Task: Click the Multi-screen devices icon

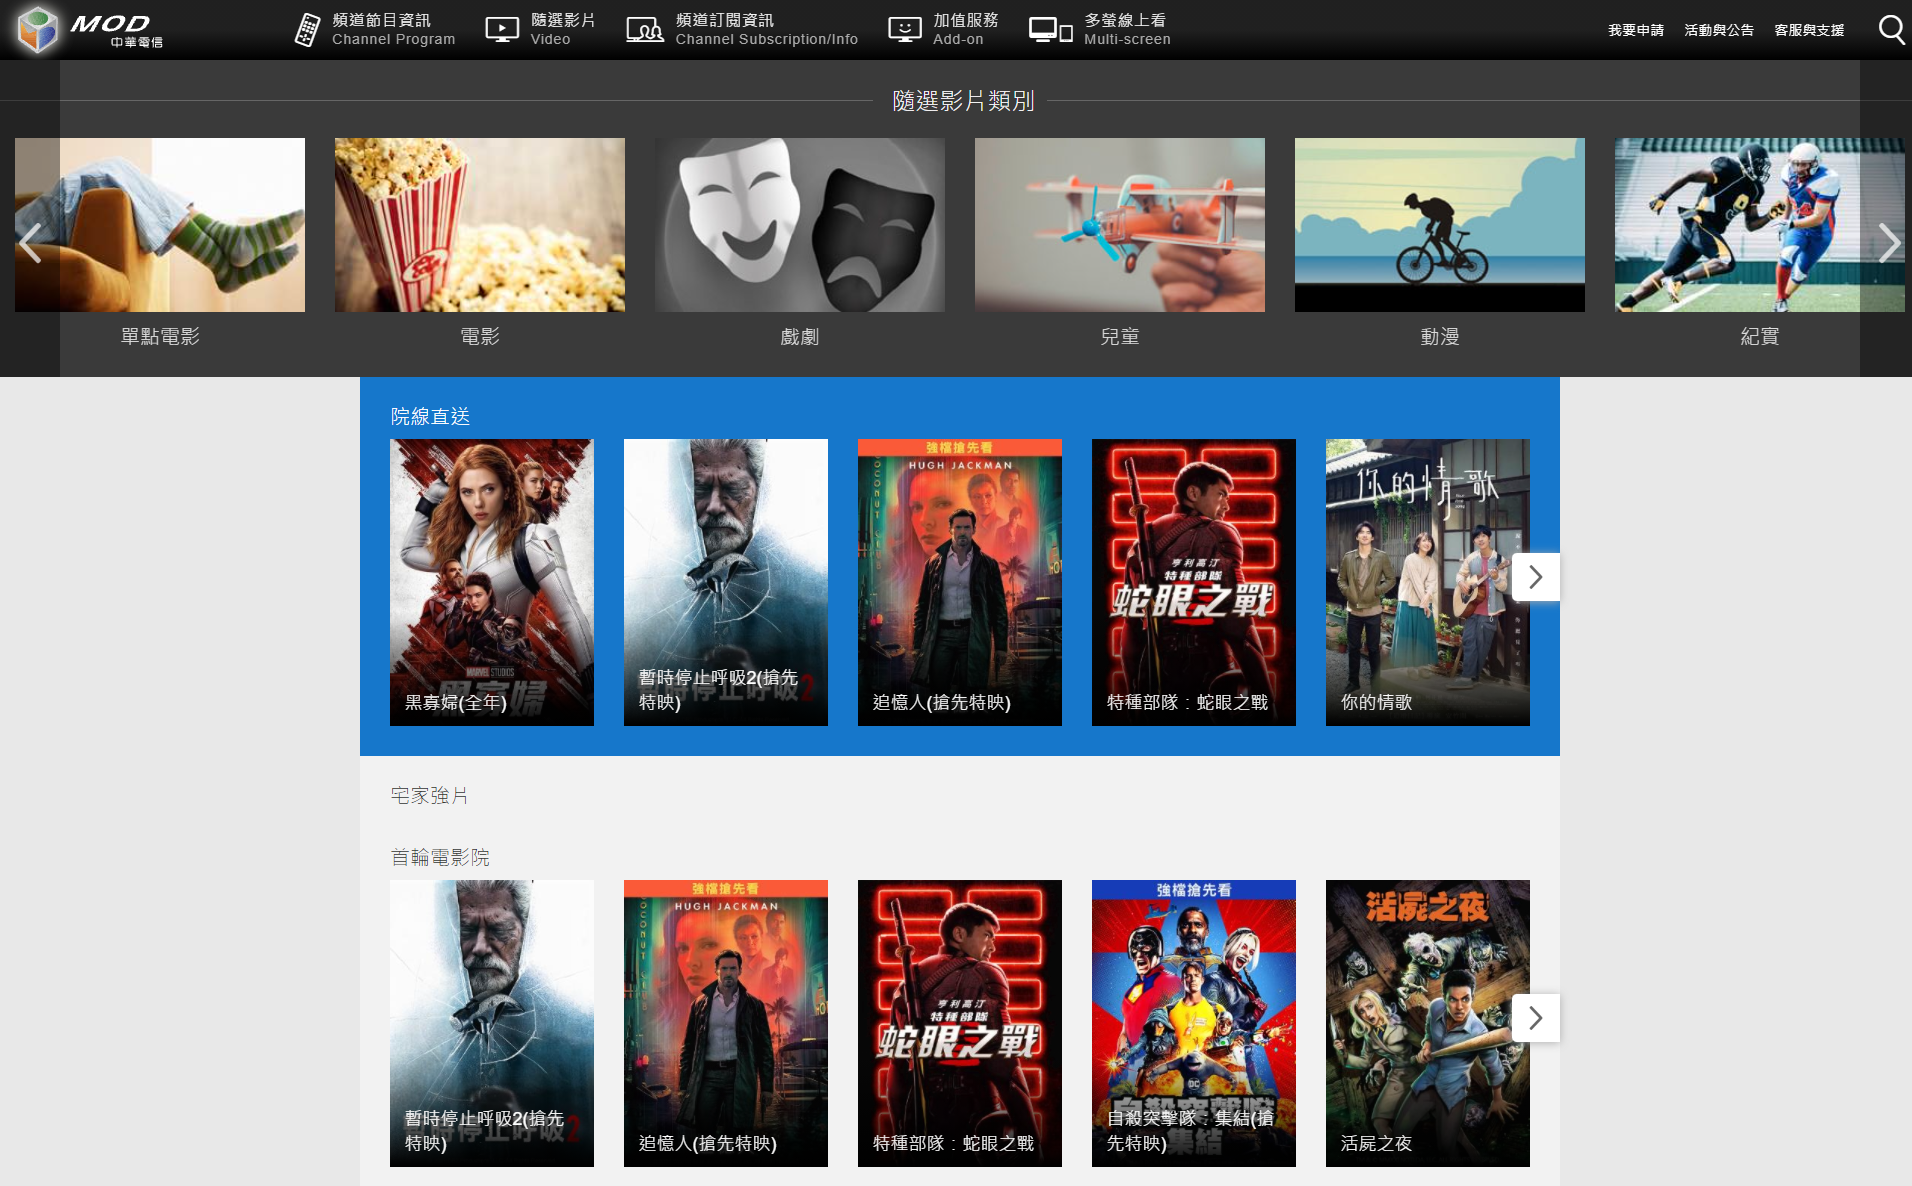Action: [x=1051, y=30]
